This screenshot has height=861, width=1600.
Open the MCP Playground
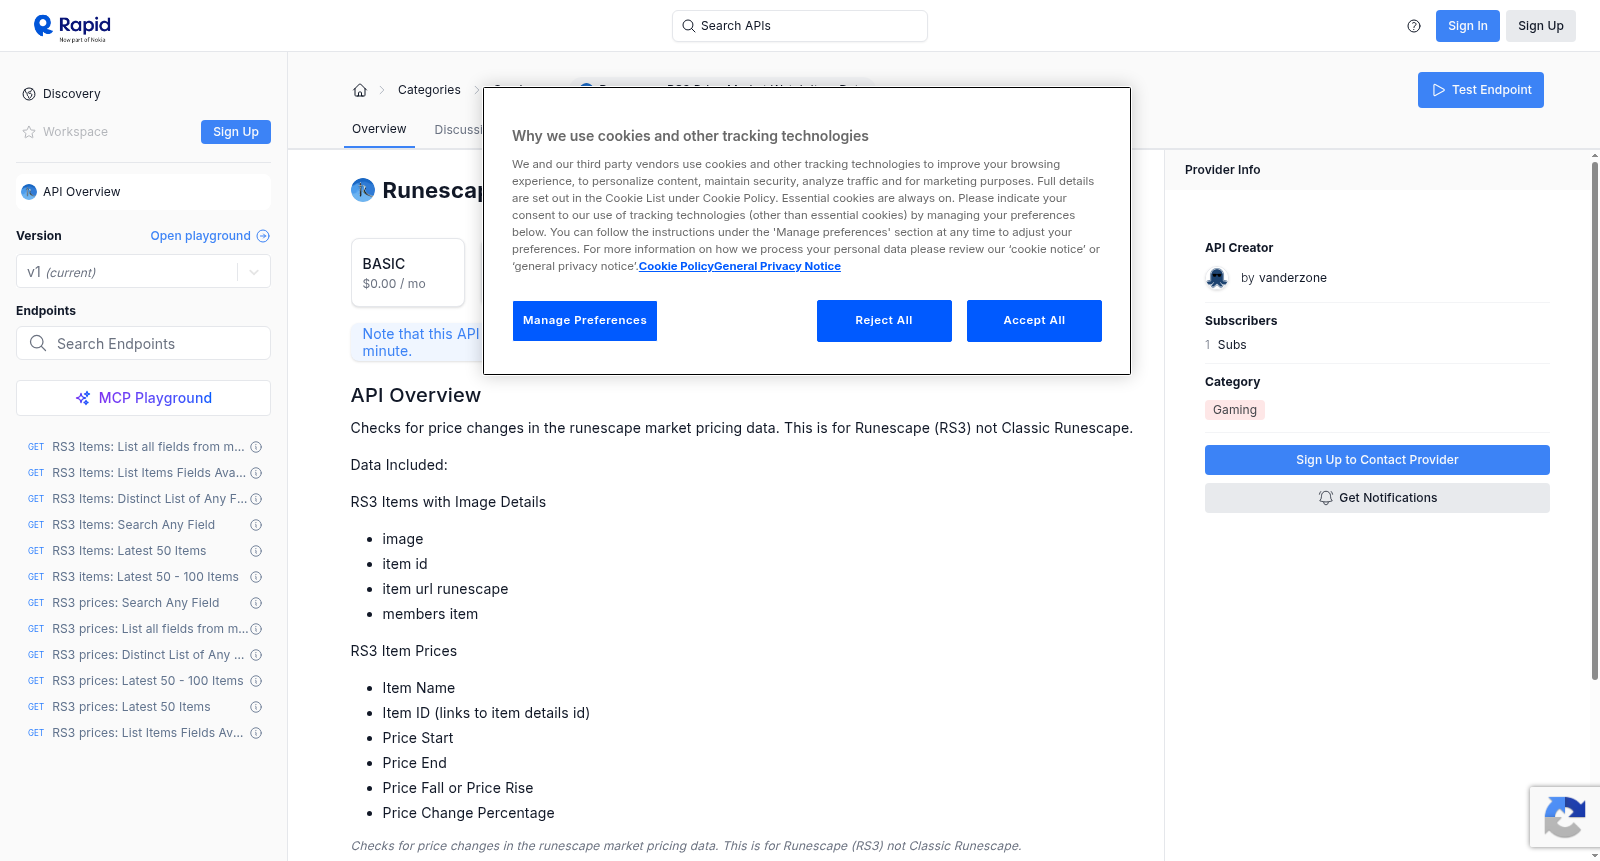coord(143,398)
